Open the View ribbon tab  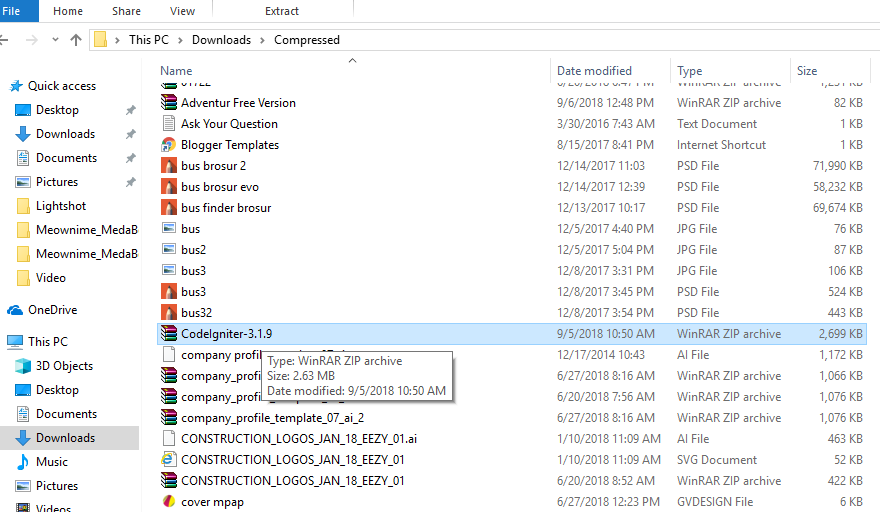pos(182,11)
